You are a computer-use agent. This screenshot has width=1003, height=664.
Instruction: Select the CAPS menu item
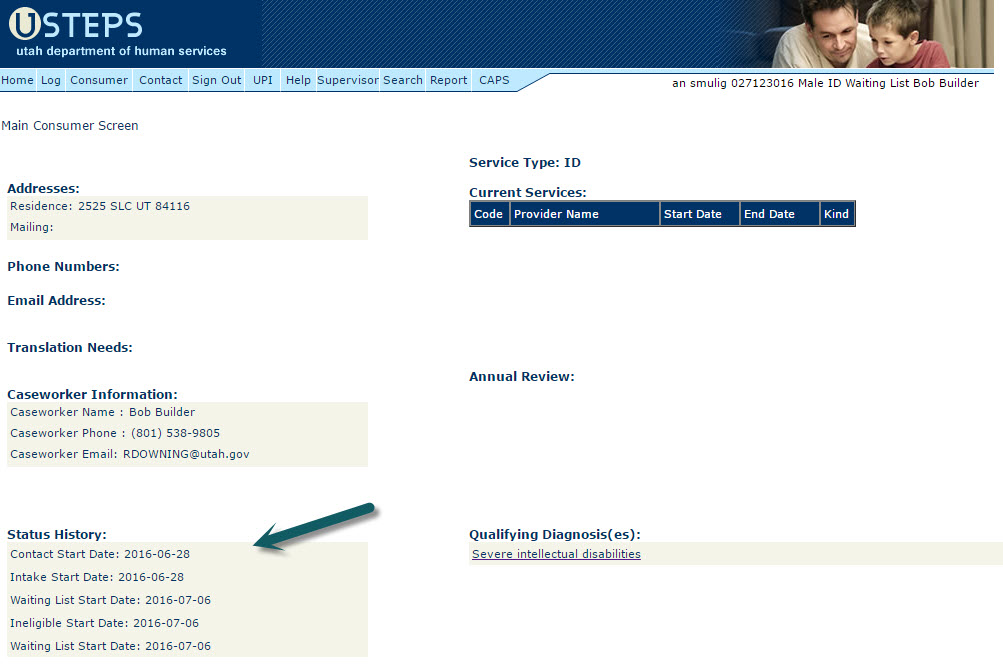tap(494, 80)
